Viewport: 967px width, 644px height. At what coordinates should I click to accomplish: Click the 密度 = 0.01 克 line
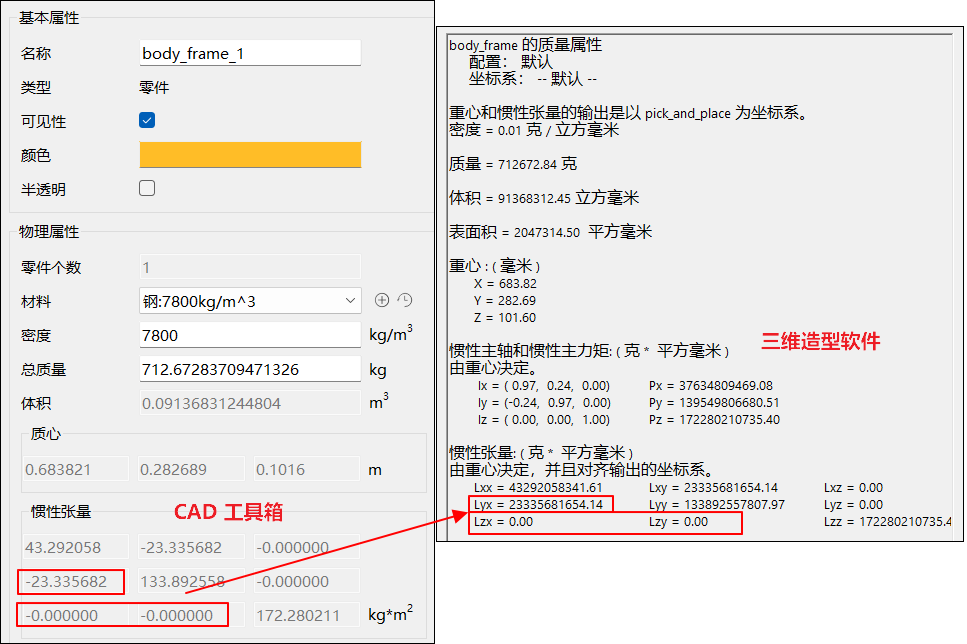click(x=534, y=130)
